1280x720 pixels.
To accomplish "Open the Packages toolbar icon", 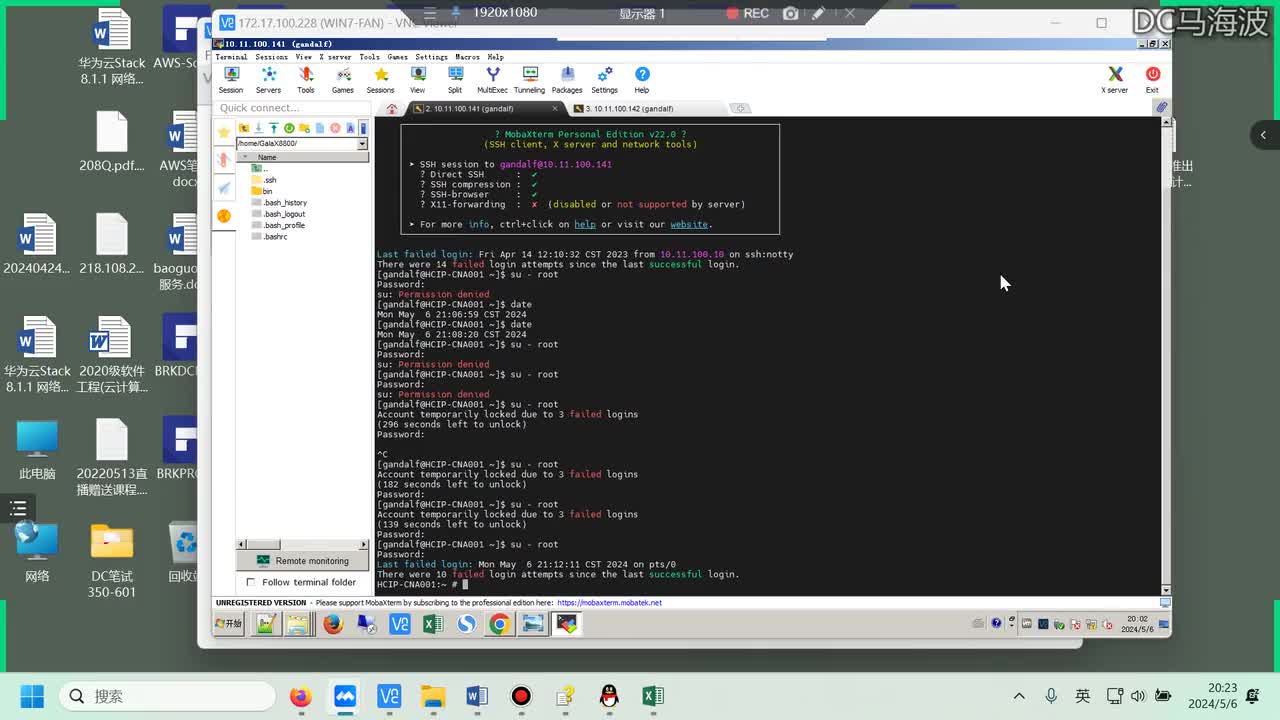I will [567, 80].
